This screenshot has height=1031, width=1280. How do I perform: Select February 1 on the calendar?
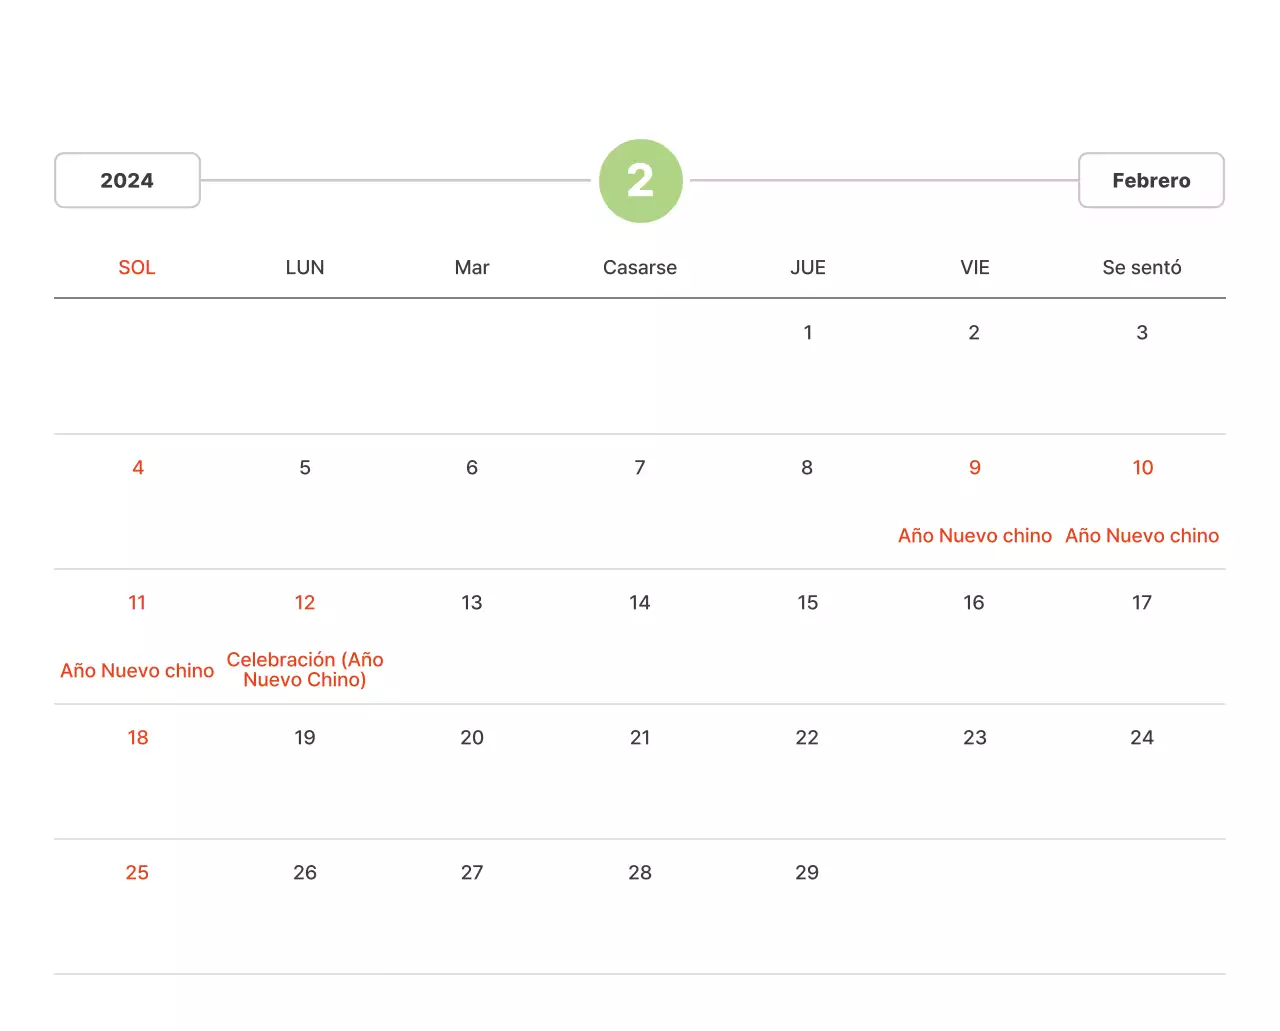pyautogui.click(x=808, y=333)
